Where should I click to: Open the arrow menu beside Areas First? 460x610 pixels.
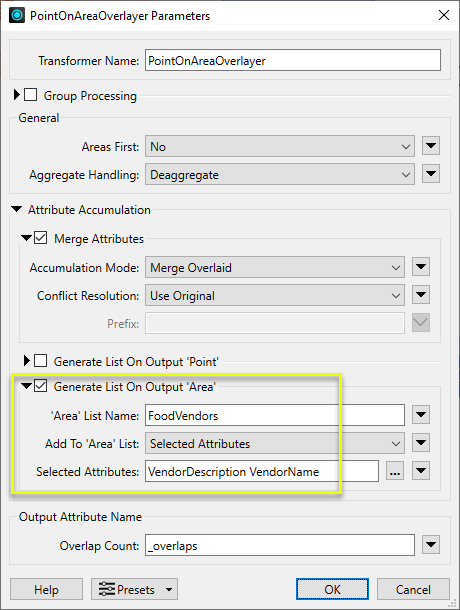[x=431, y=146]
